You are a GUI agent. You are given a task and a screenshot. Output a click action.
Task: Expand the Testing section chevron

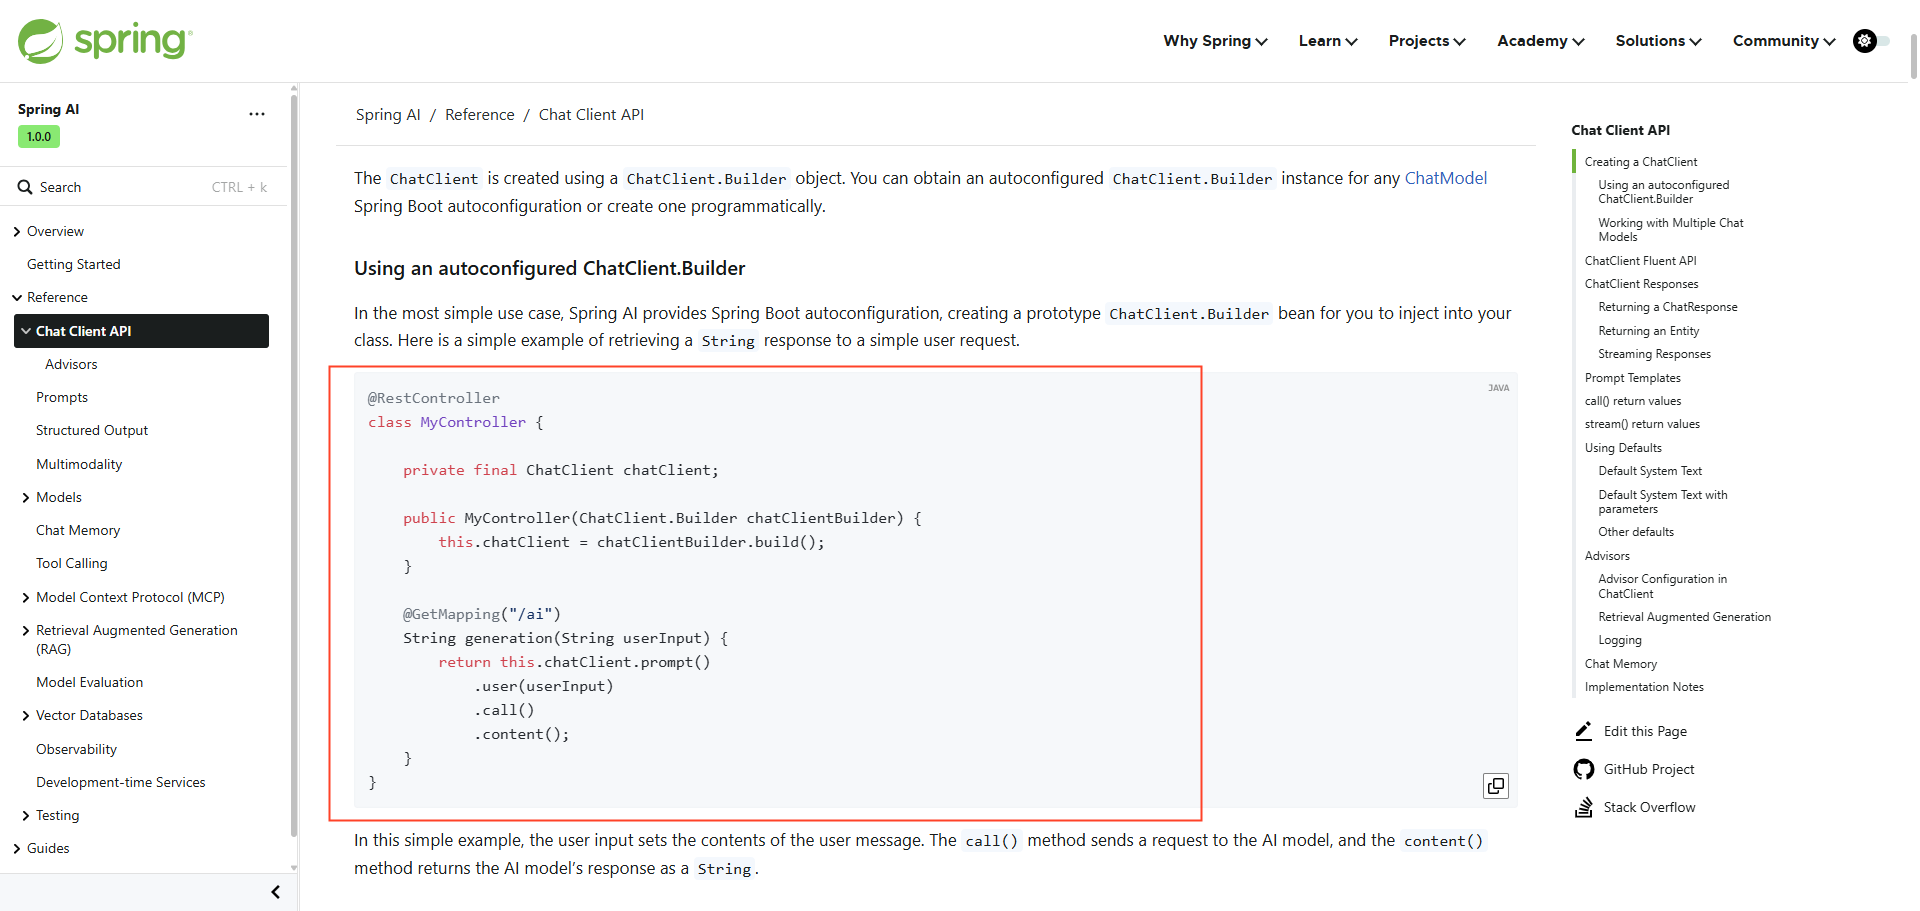point(26,816)
